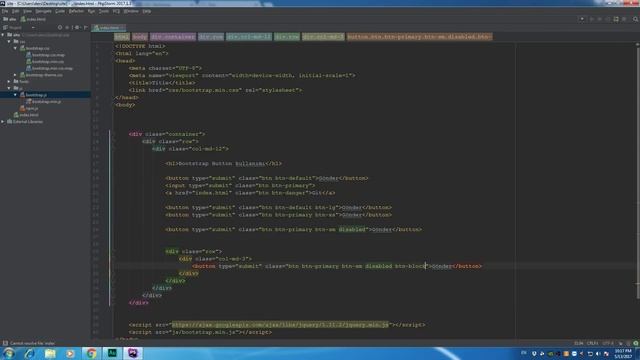640x360 pixels.
Task: Click tool window toggle in status bar
Action: (5, 344)
